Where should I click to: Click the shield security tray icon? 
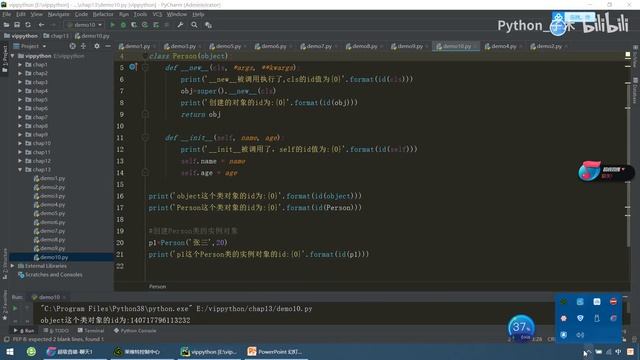pyautogui.click(x=580, y=318)
